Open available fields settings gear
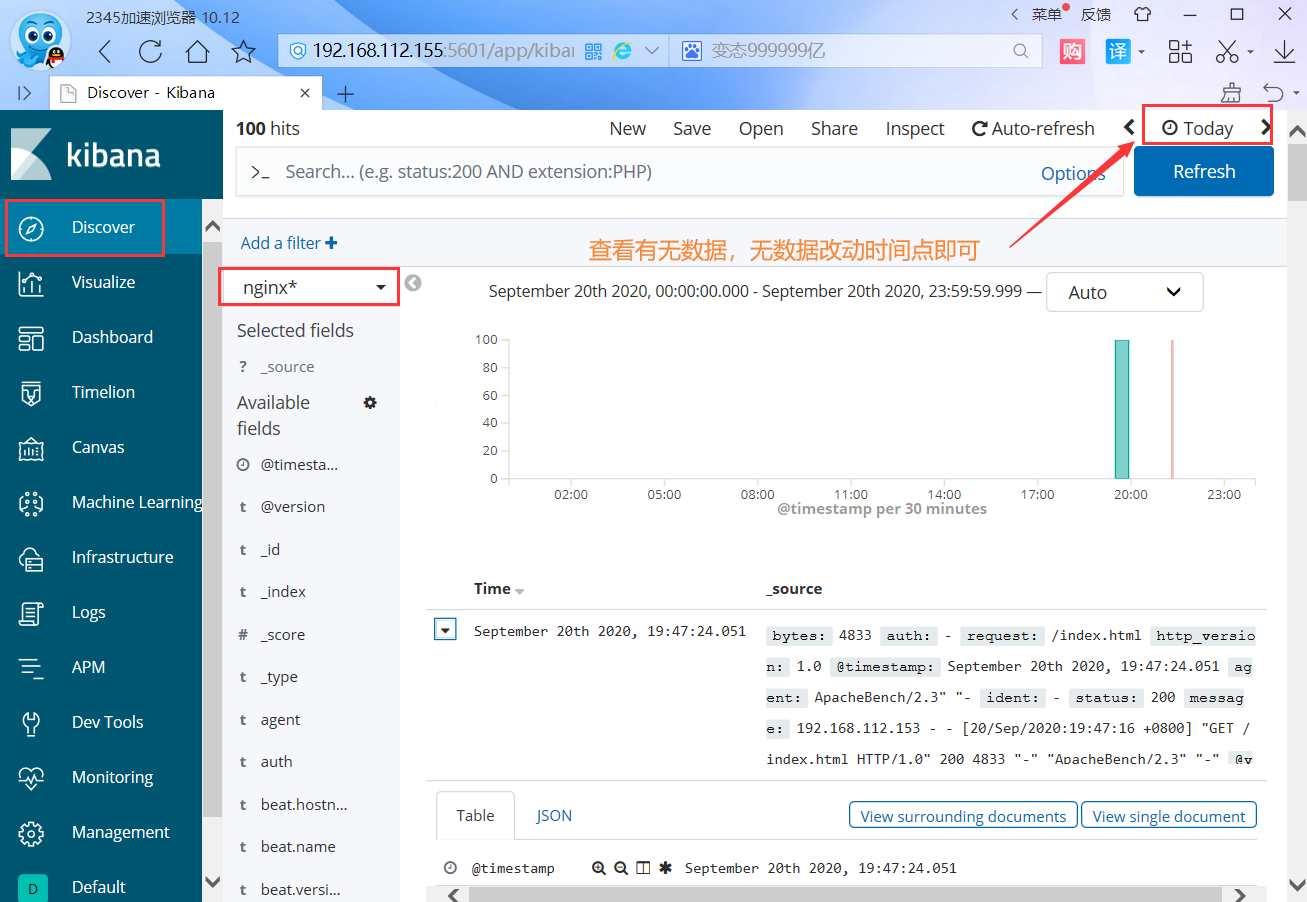Viewport: 1307px width, 902px height. pos(370,402)
